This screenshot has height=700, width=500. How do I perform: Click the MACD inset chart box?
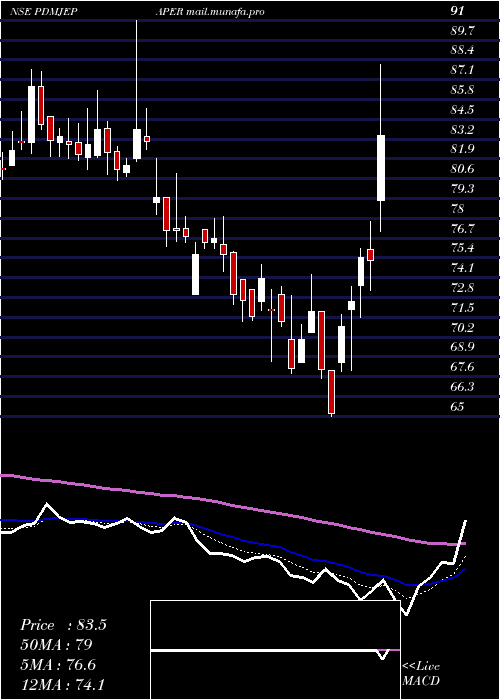(275, 650)
